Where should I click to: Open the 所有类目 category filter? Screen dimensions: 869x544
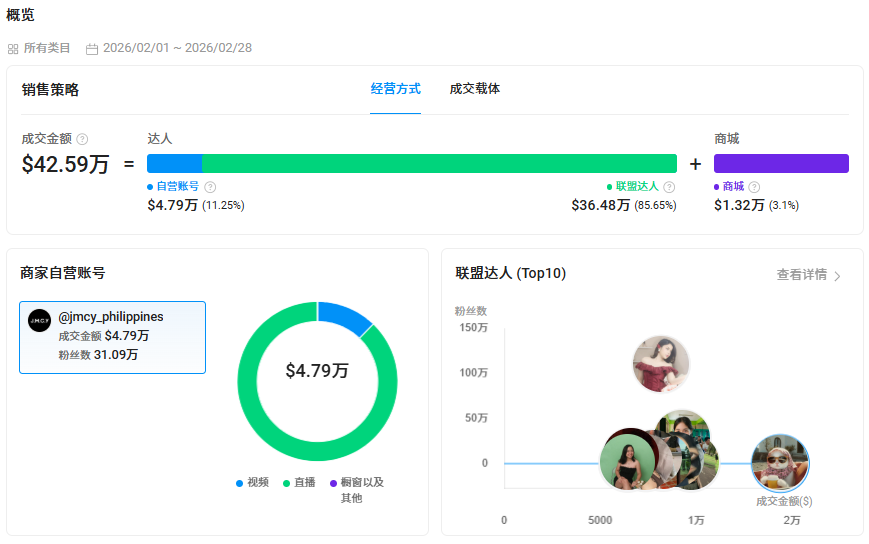tap(46, 48)
